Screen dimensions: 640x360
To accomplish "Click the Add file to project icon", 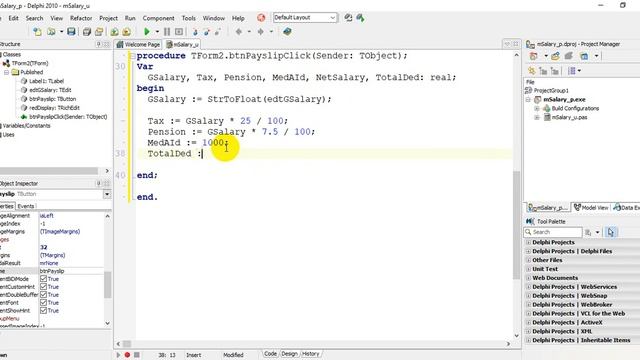I will (114, 31).
